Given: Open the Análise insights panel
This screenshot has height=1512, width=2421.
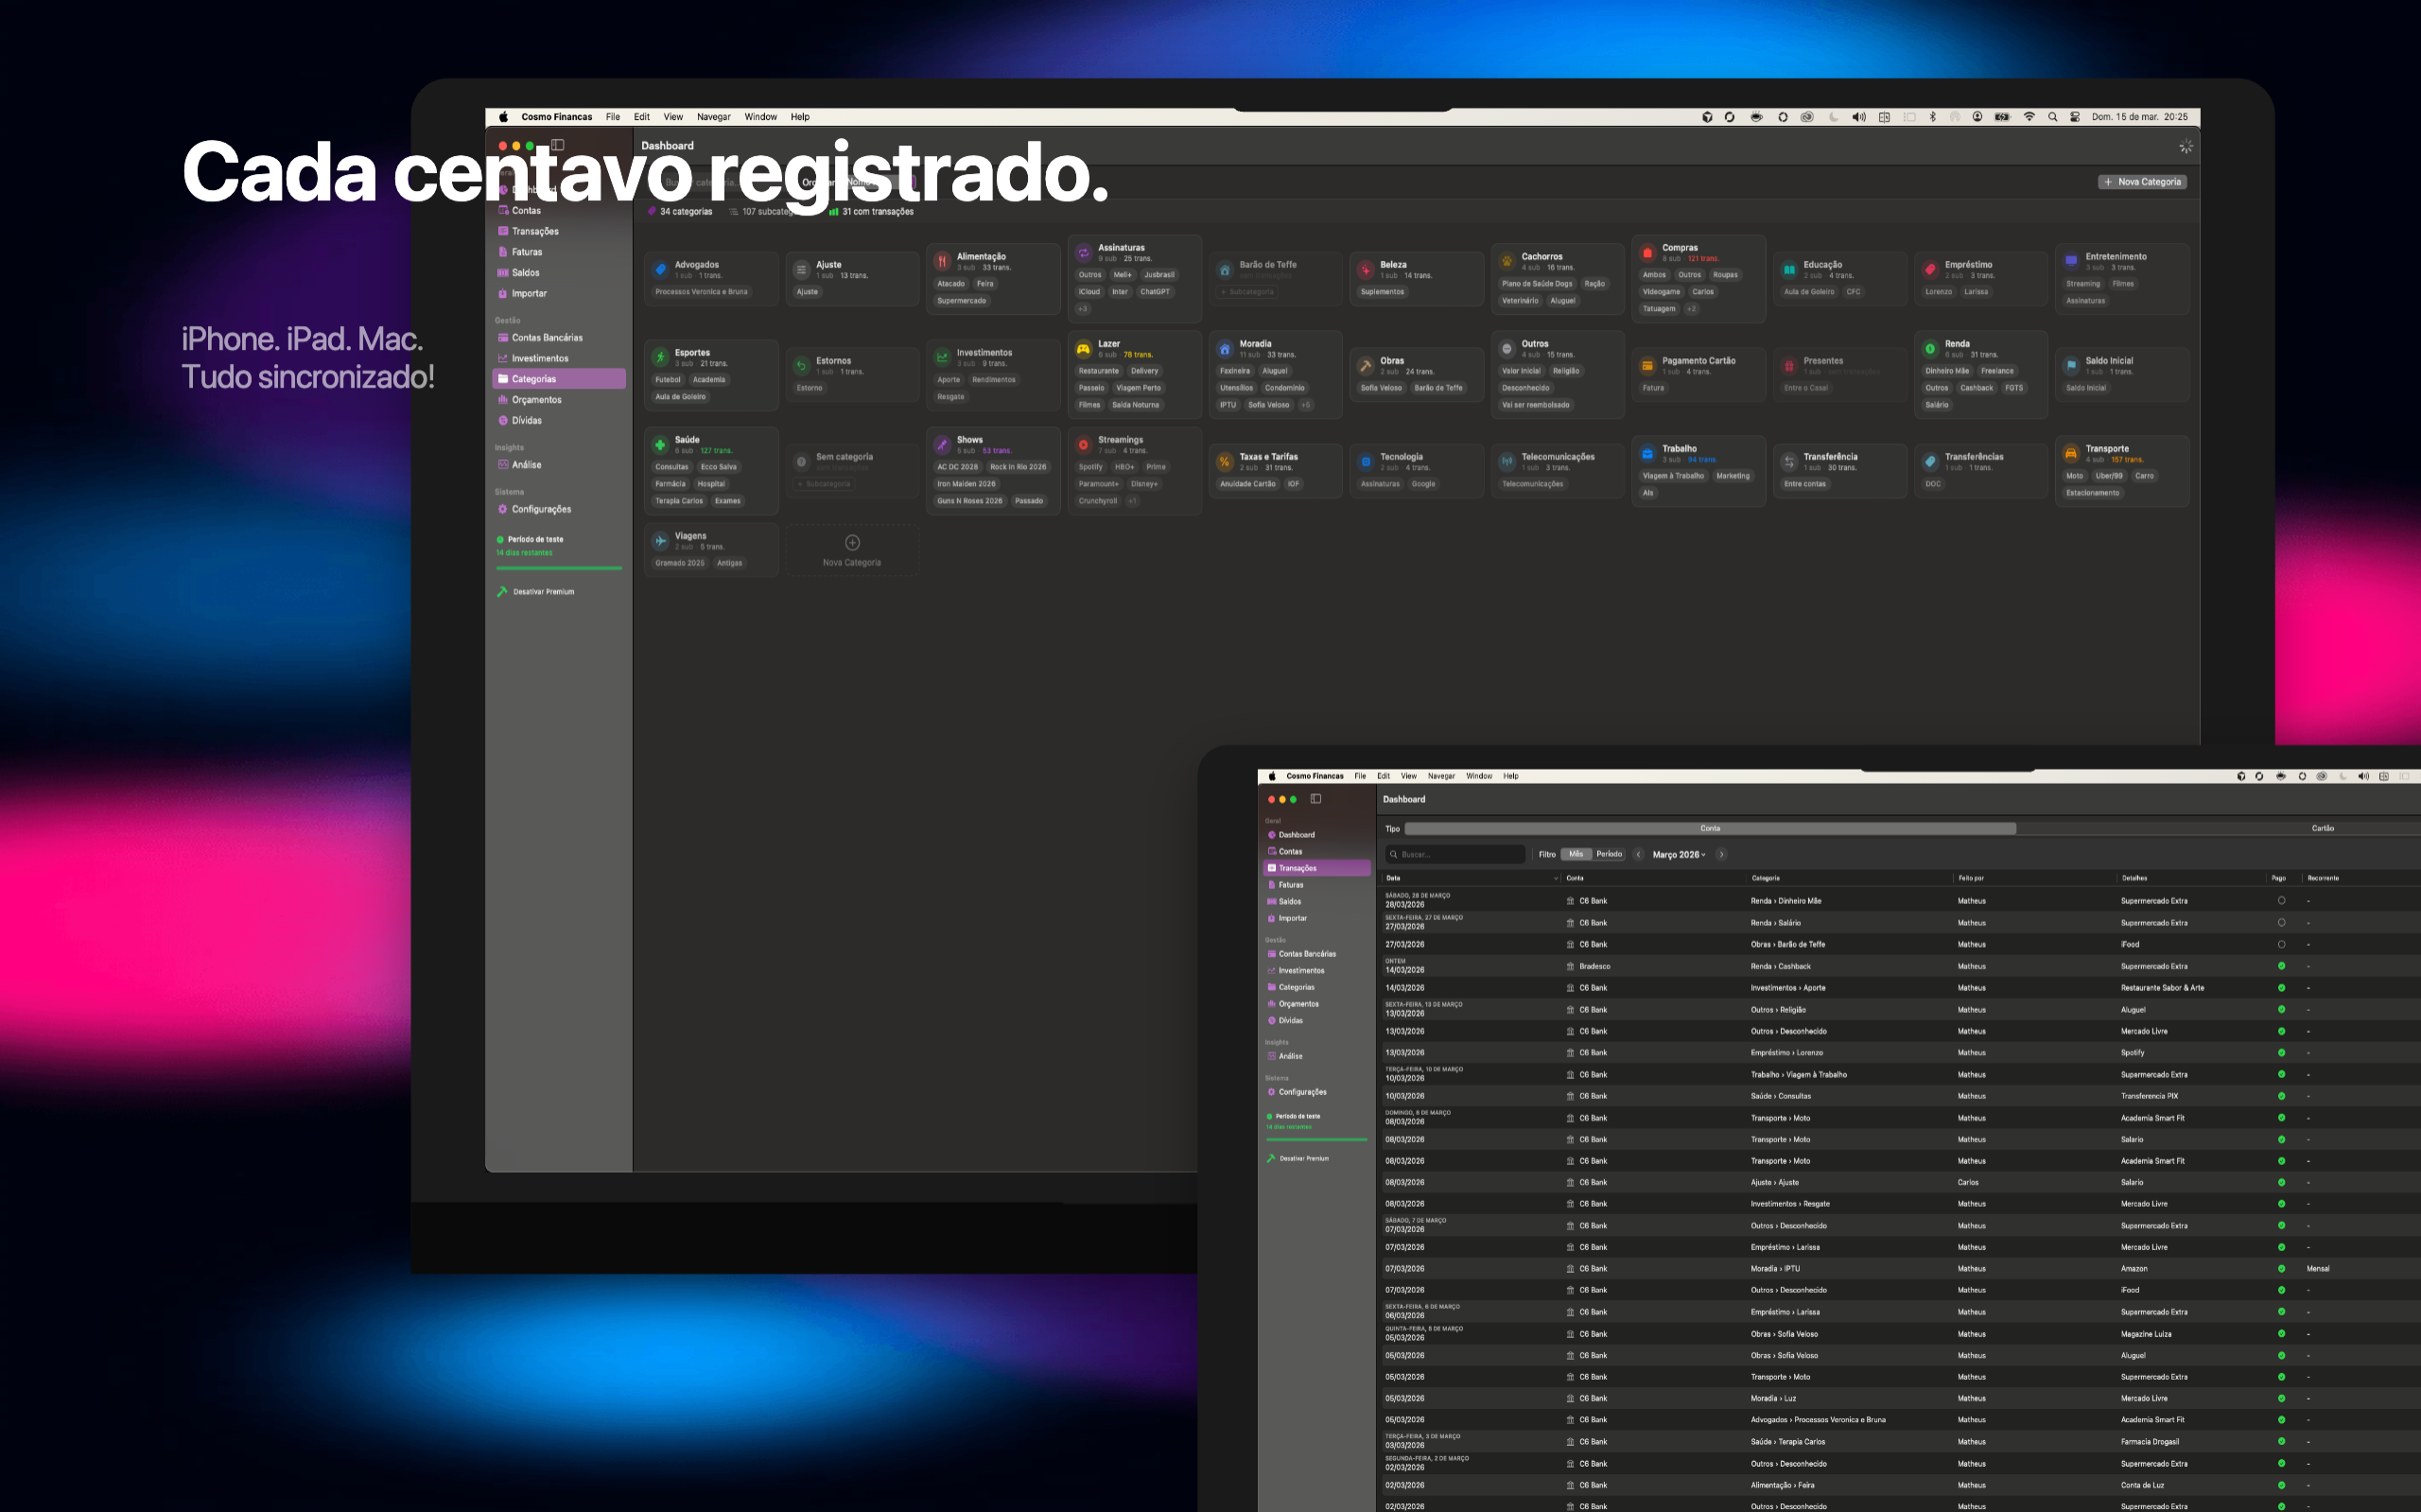Looking at the screenshot, I should (x=527, y=464).
